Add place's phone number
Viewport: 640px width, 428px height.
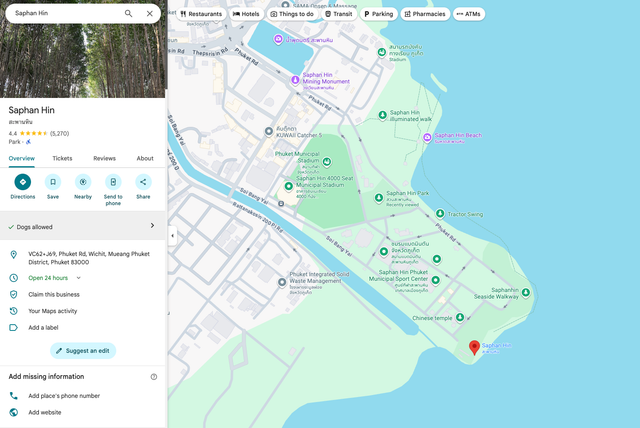coord(64,396)
